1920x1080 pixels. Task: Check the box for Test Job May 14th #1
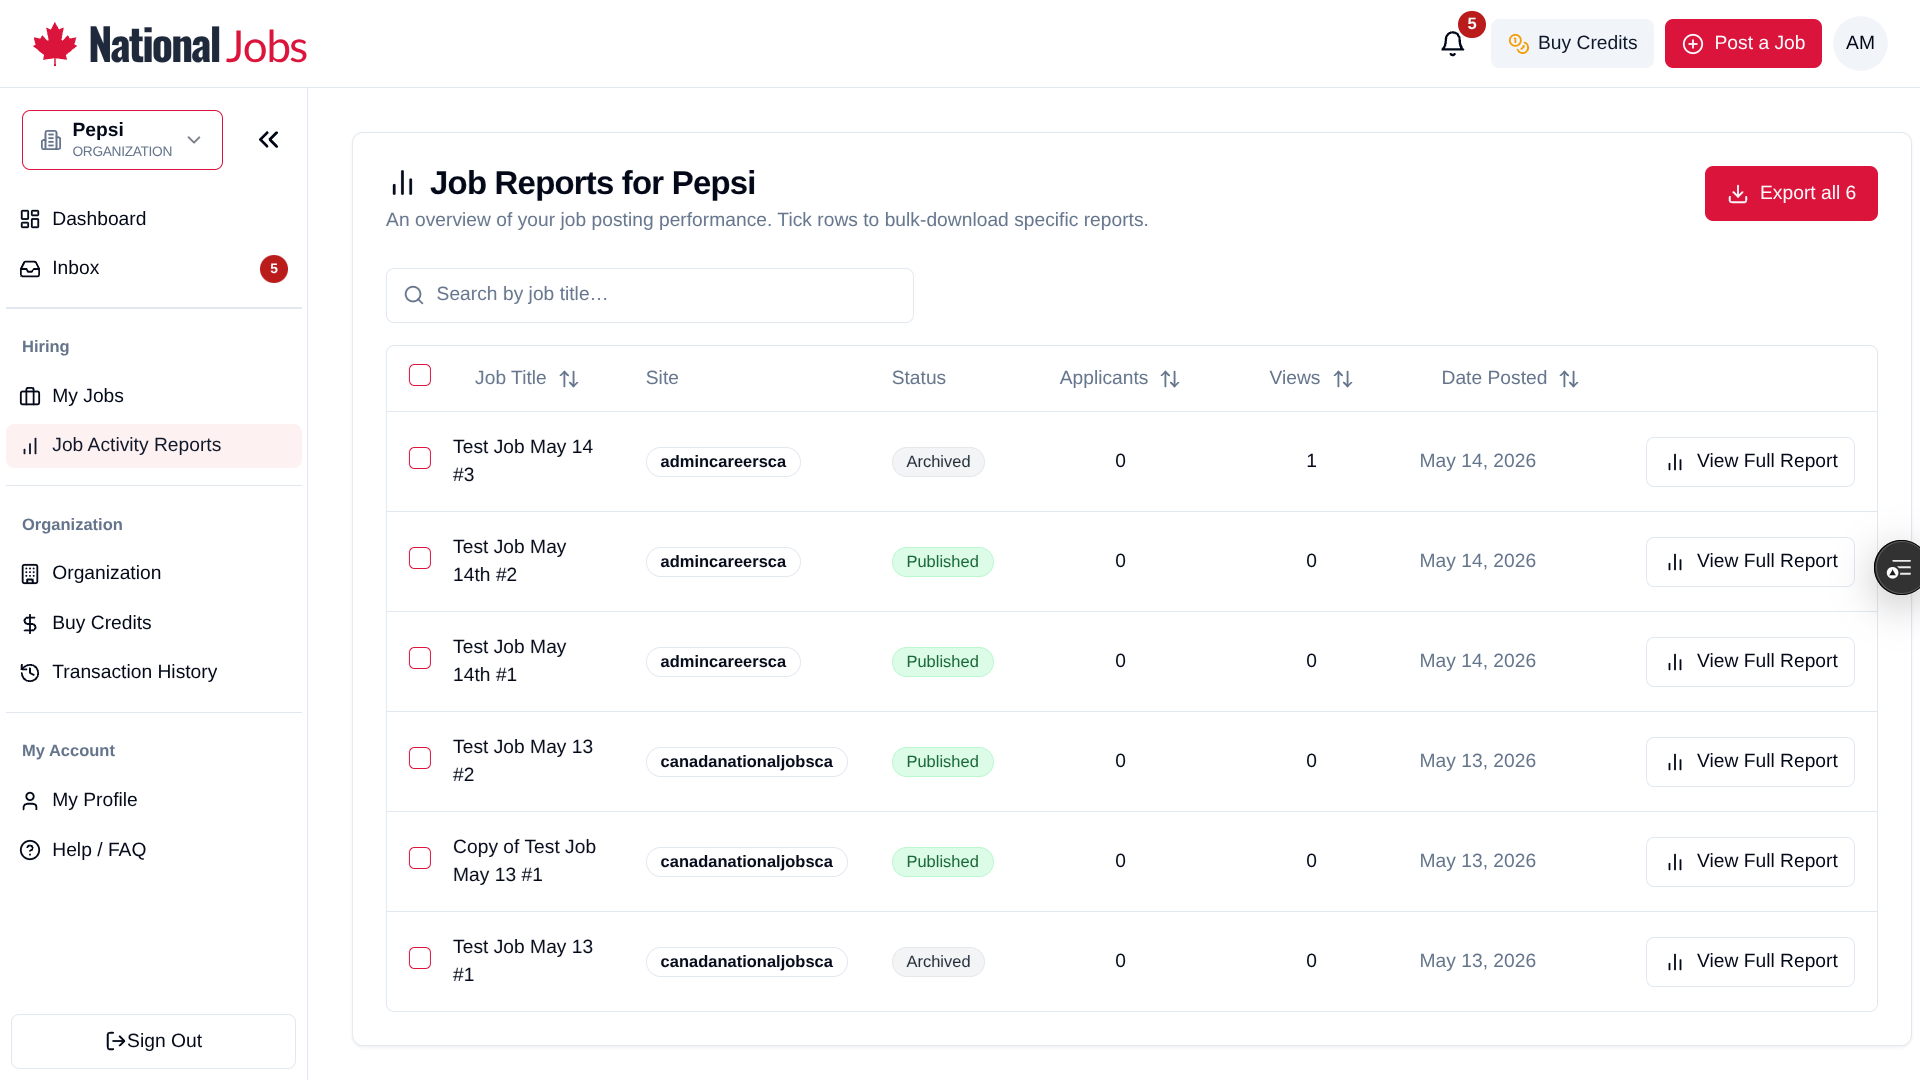coord(420,658)
